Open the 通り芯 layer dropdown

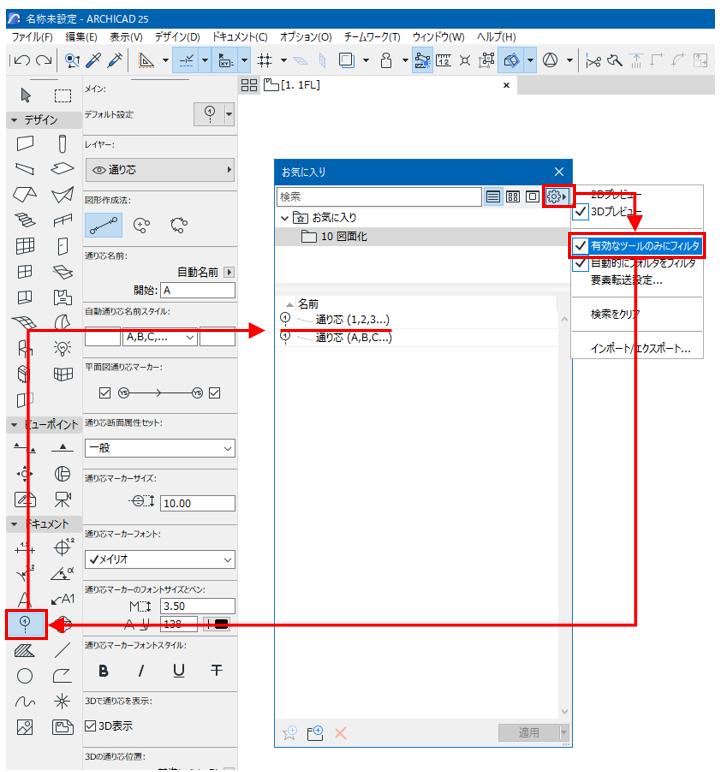point(160,170)
